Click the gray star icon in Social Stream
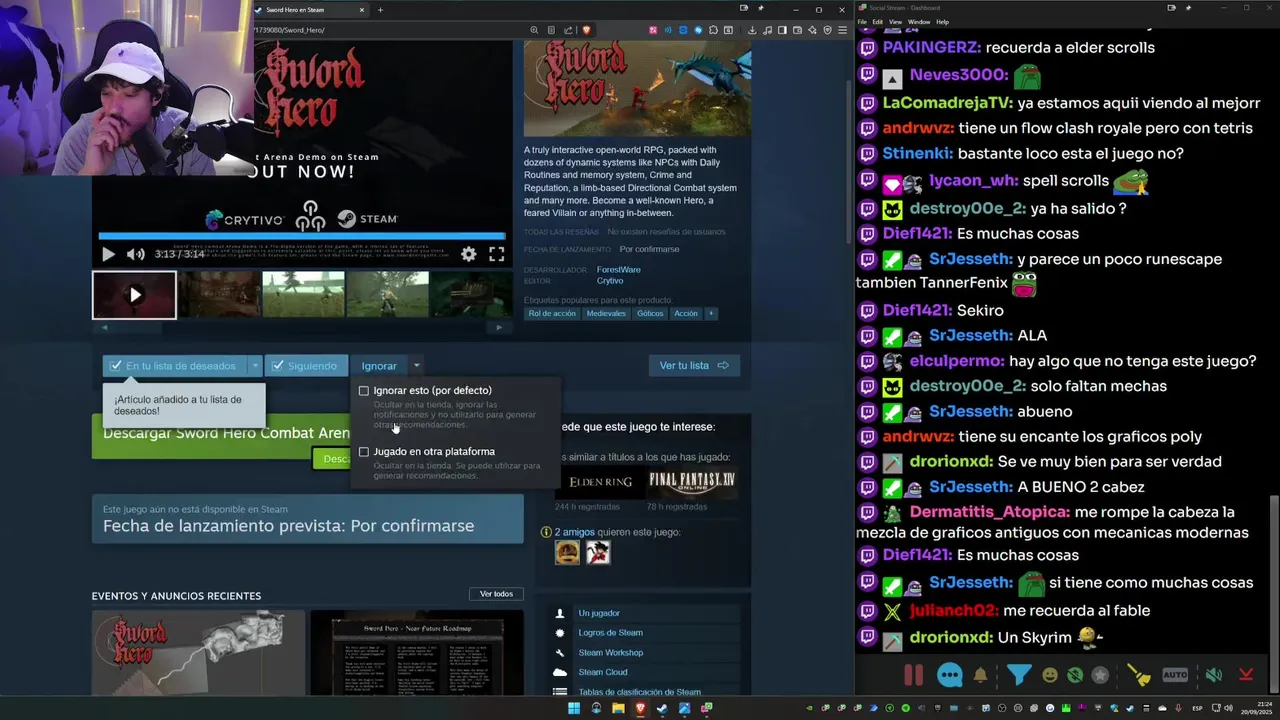This screenshot has height=720, width=1280. (1100, 675)
